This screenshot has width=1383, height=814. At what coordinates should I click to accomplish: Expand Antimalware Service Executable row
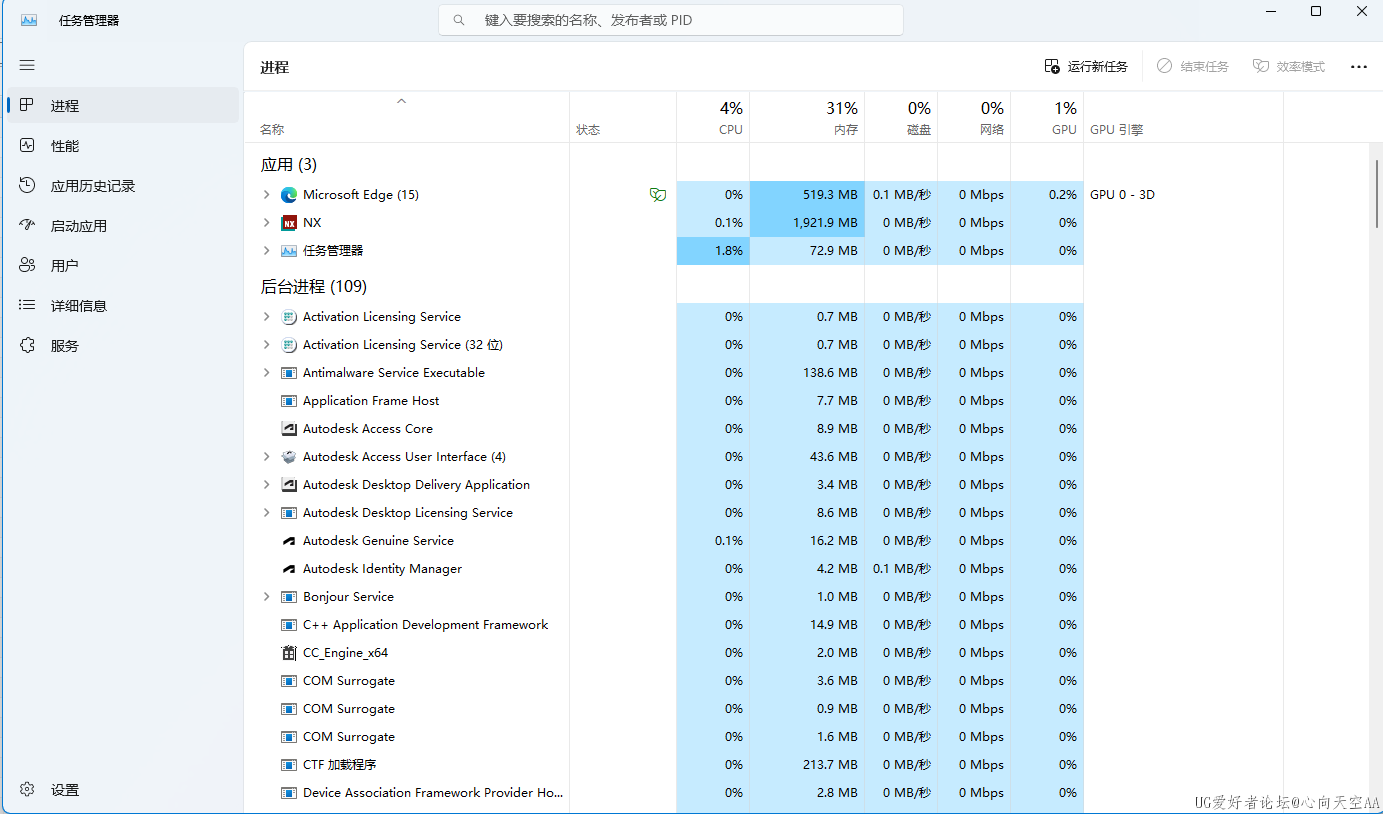(266, 373)
